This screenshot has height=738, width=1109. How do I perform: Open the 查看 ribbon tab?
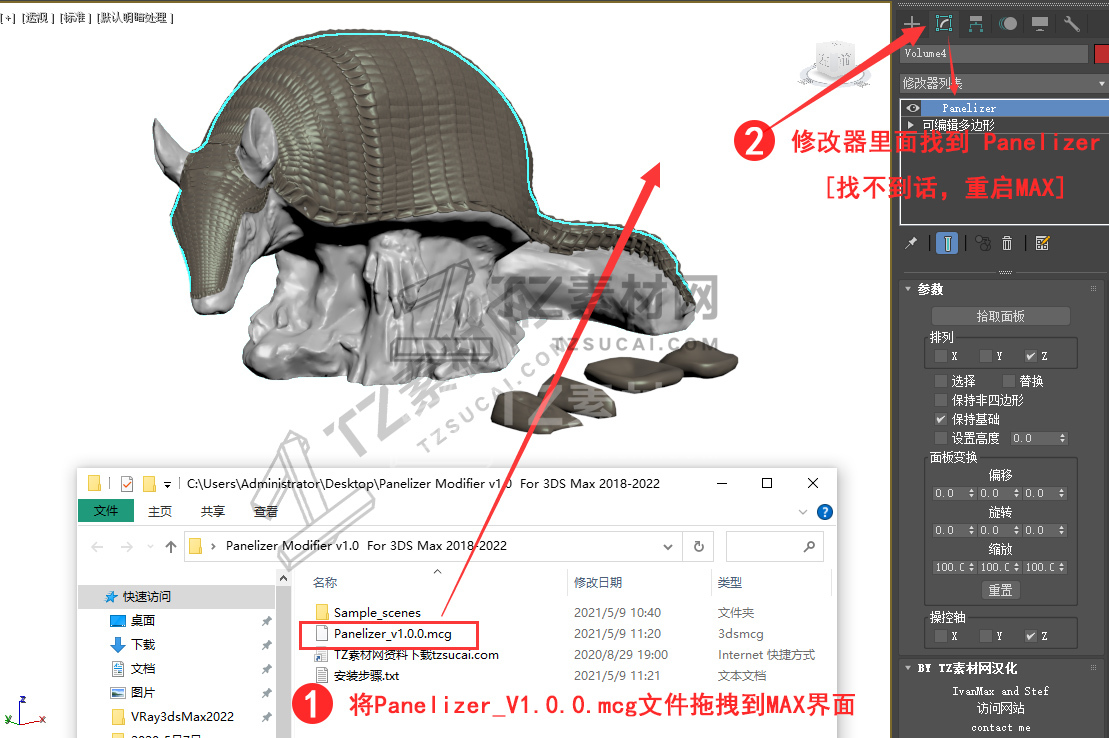tap(265, 512)
